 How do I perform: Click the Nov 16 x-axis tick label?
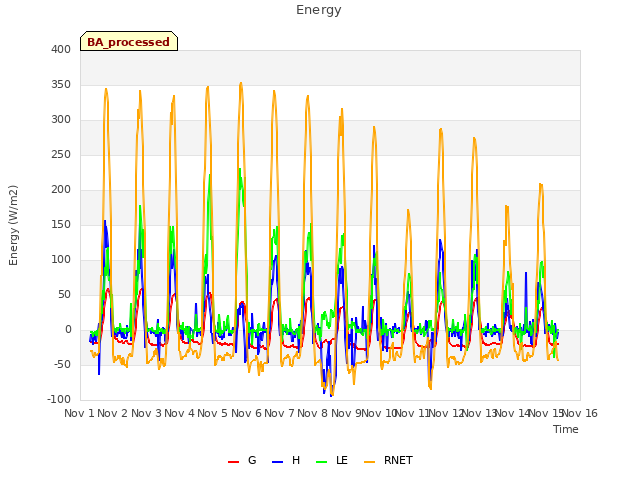[580, 413]
